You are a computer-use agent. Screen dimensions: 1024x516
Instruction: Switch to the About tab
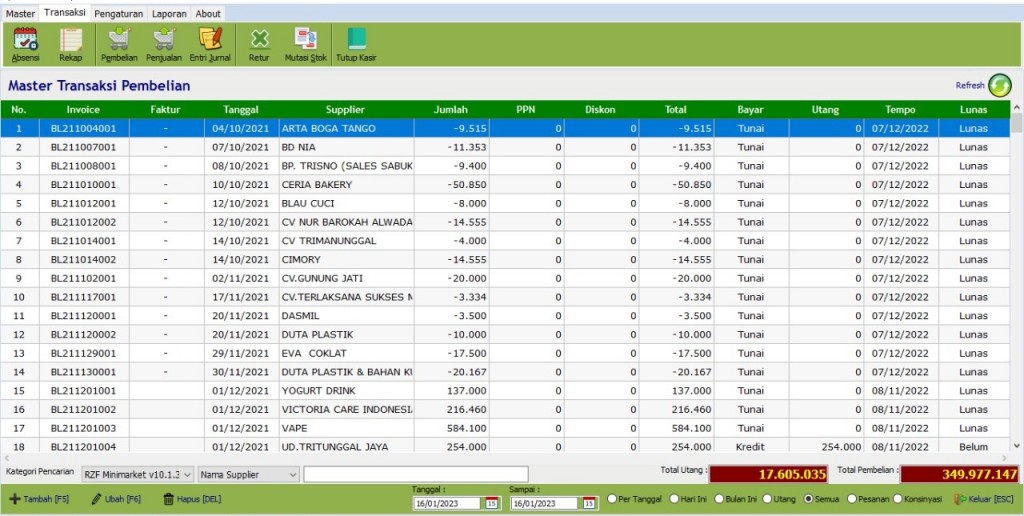[x=208, y=14]
